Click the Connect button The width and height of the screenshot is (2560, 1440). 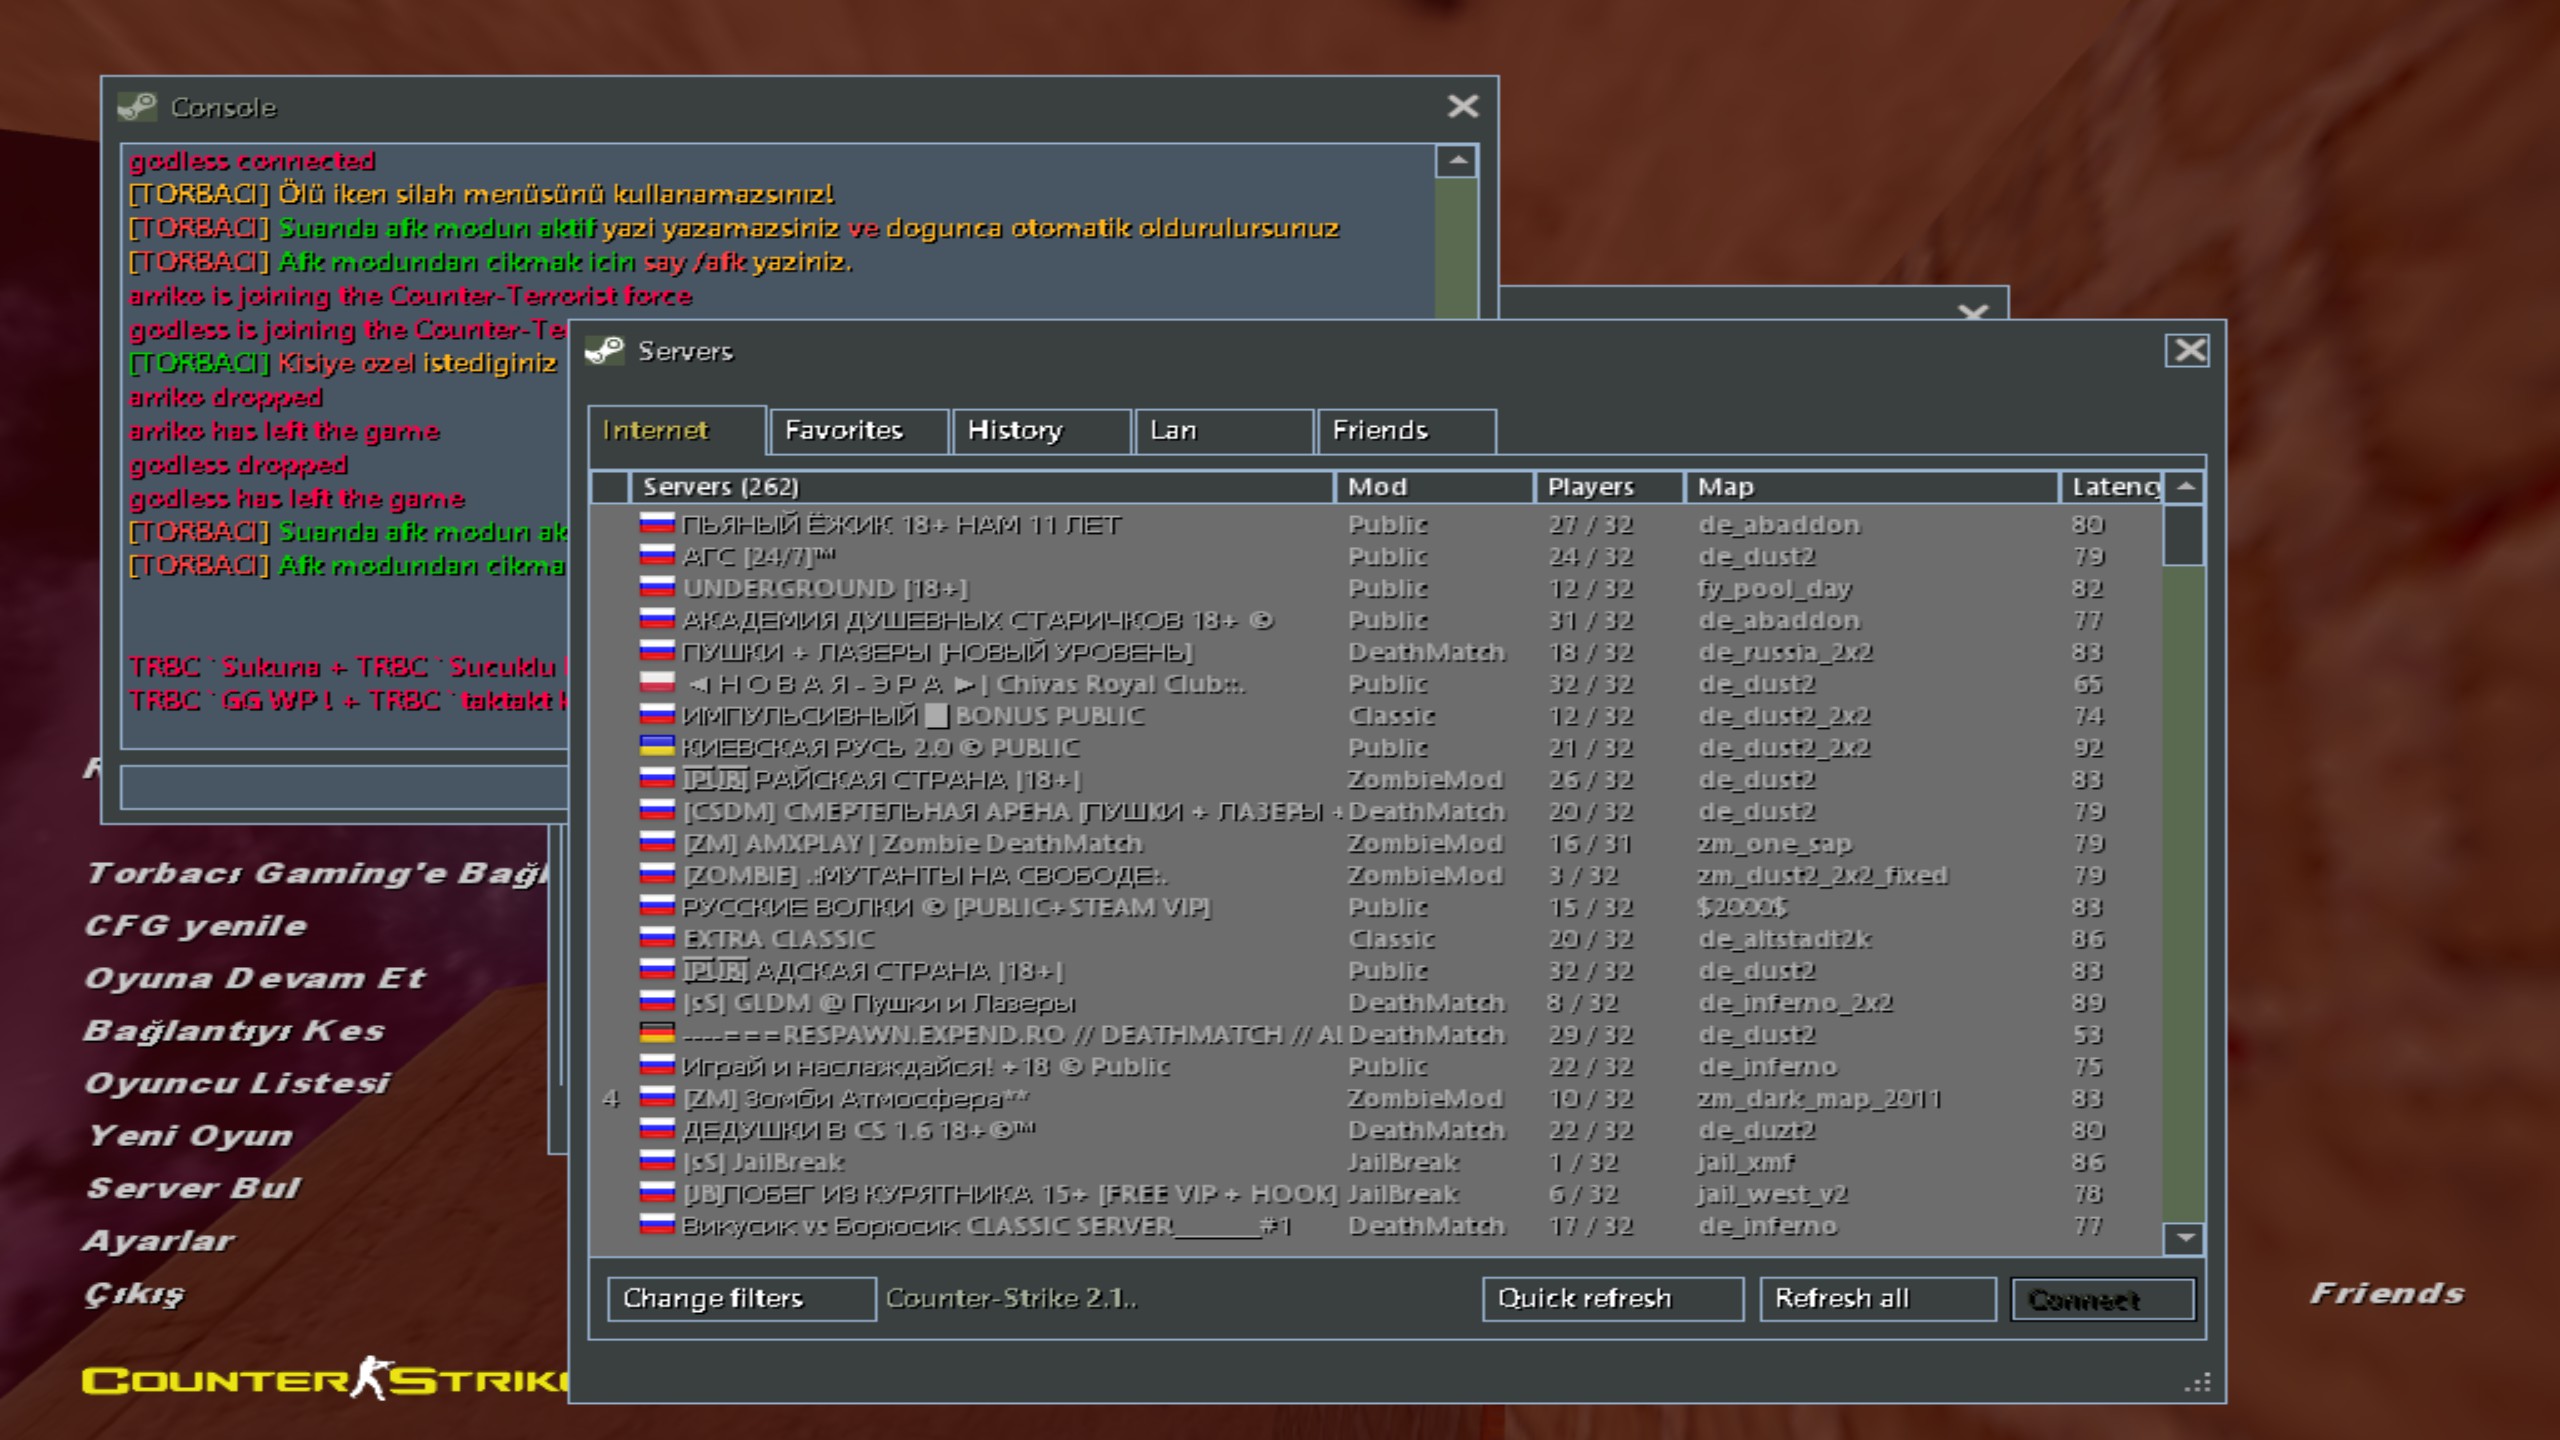pyautogui.click(x=2103, y=1299)
